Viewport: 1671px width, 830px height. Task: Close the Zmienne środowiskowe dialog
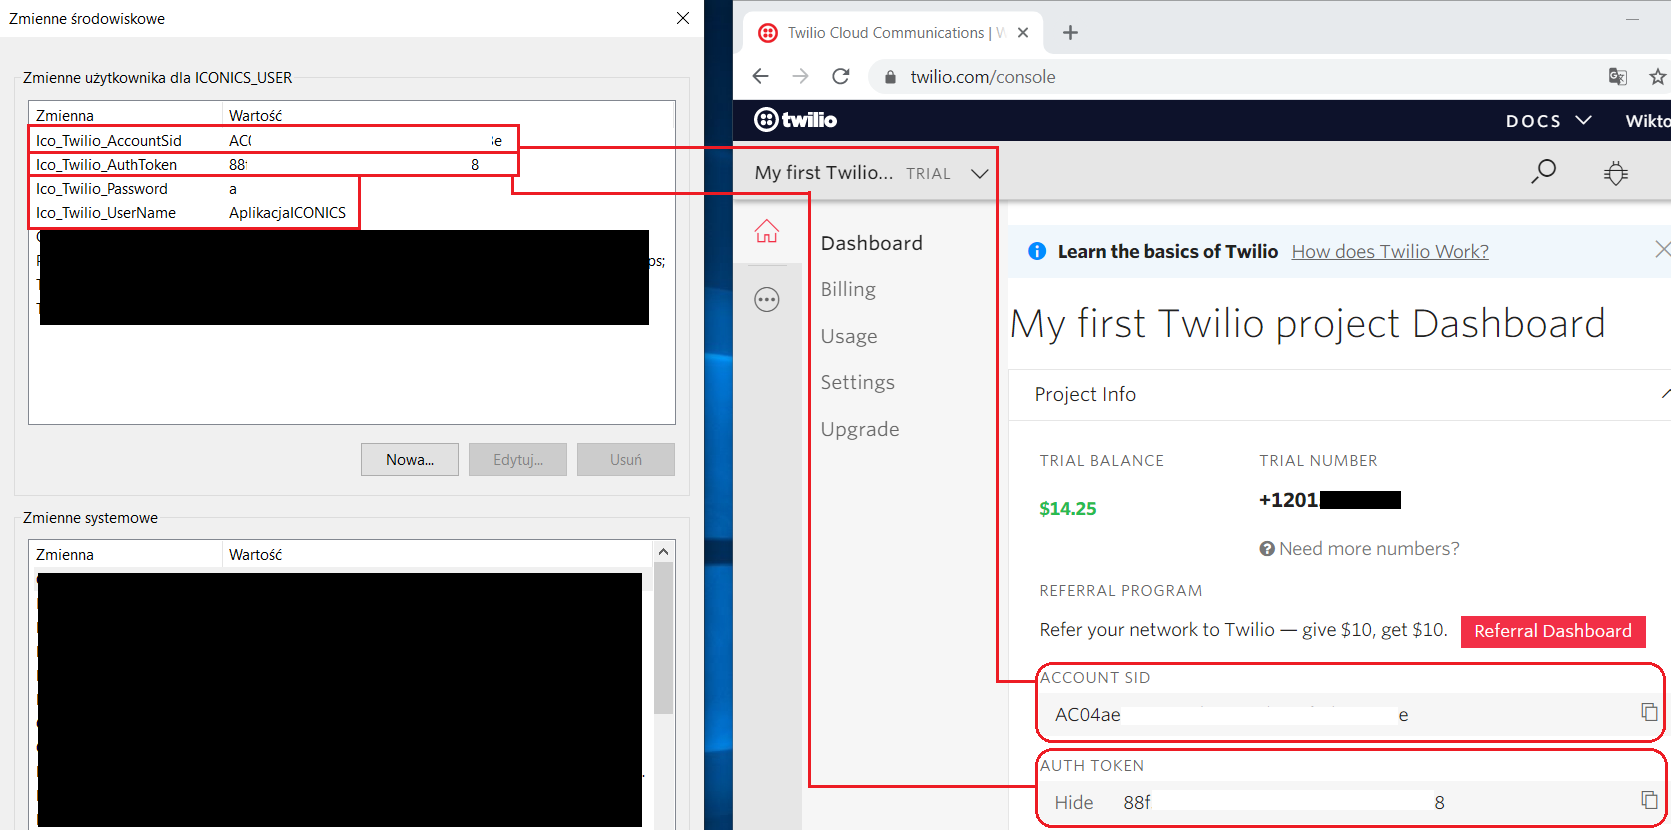(x=683, y=18)
